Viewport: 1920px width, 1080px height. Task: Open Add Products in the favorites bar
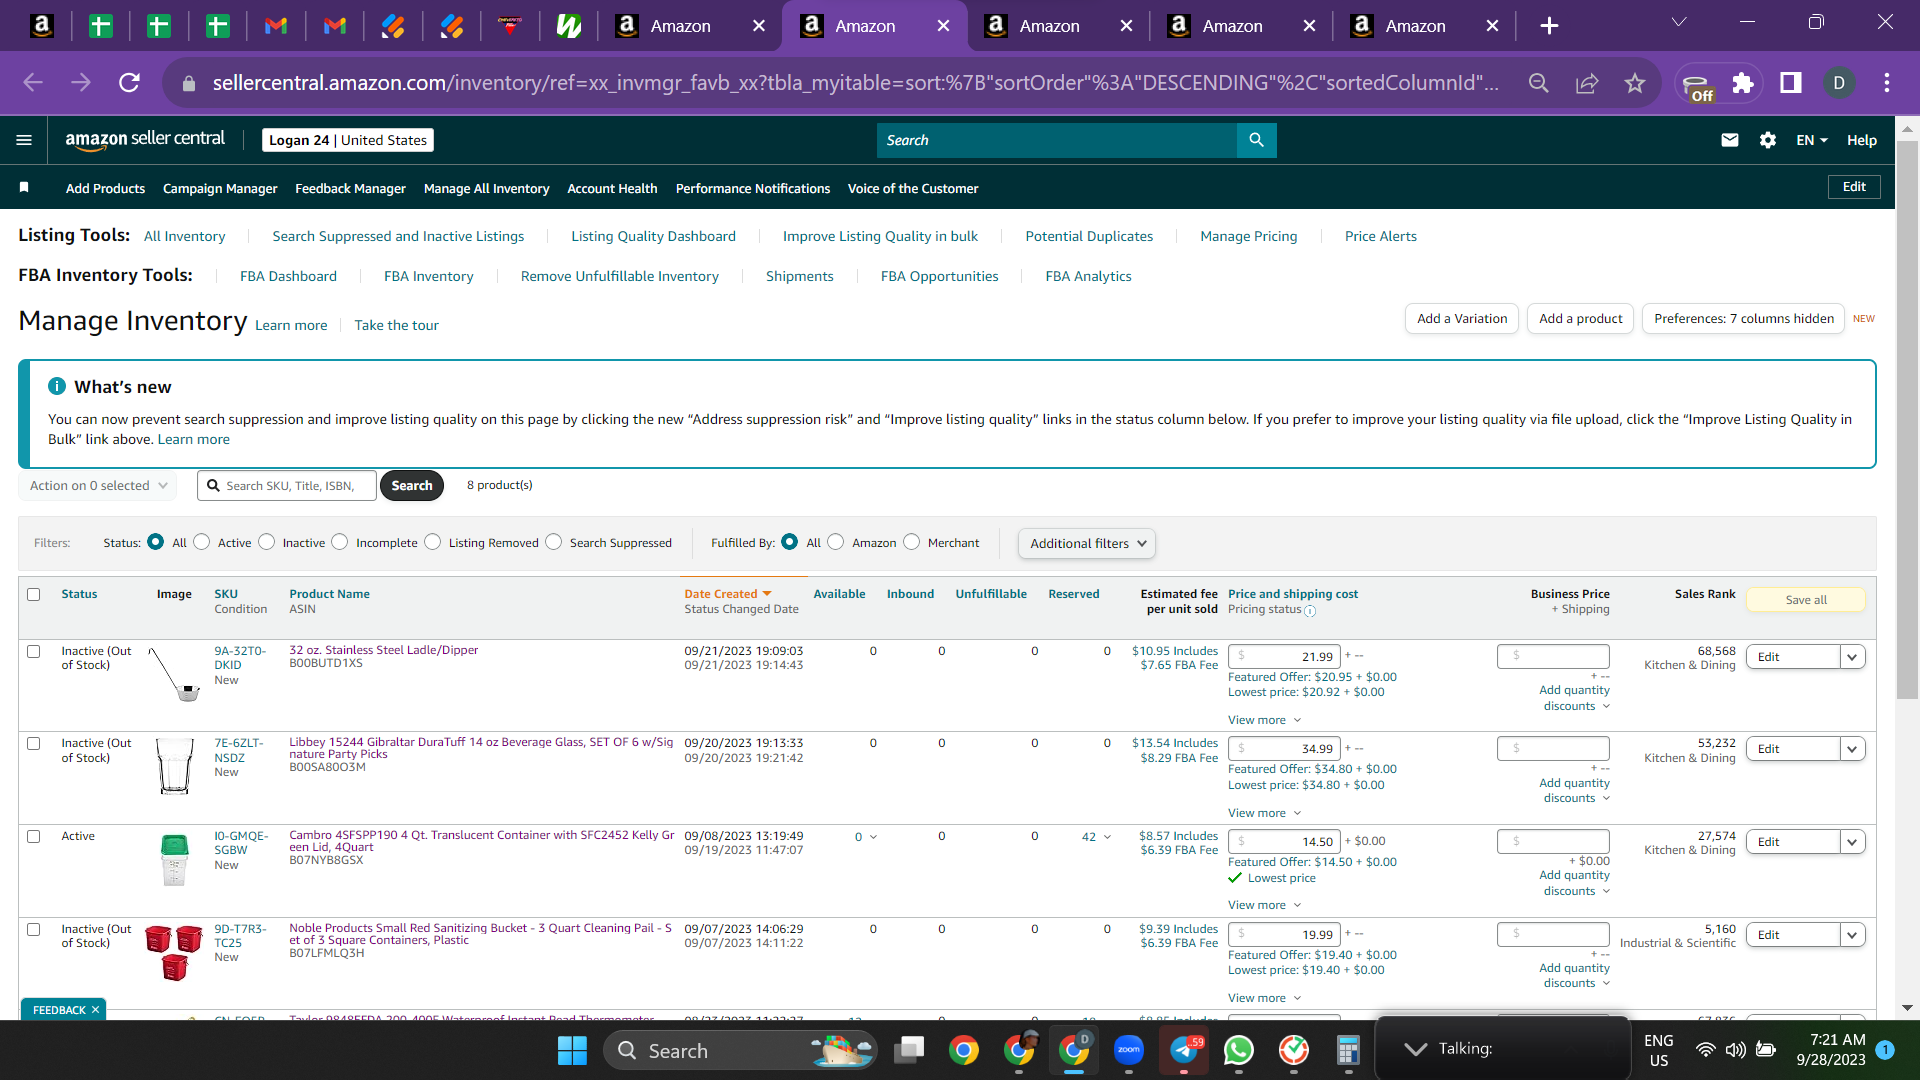pyautogui.click(x=105, y=188)
